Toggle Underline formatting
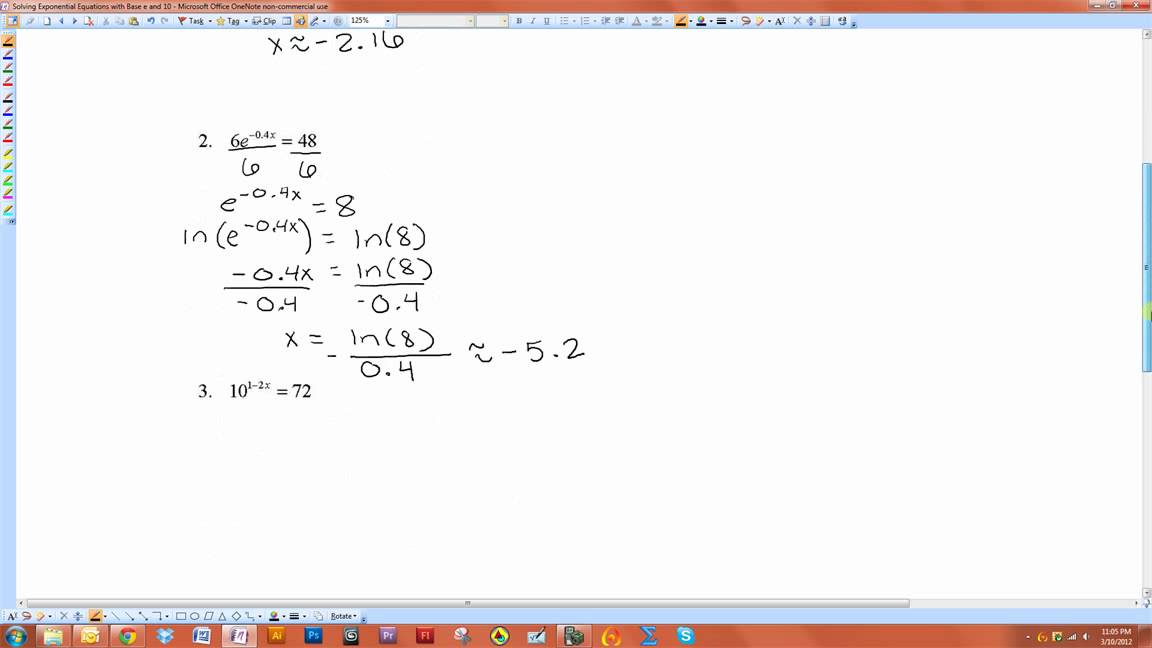The height and width of the screenshot is (648, 1152). 547,21
